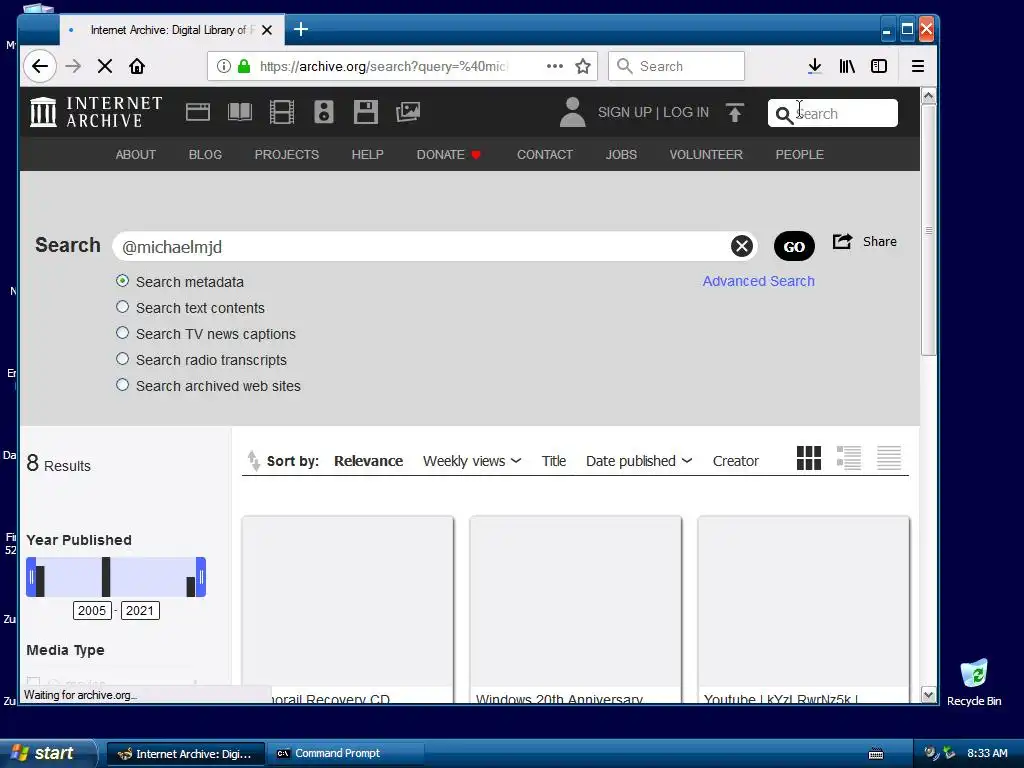Viewport: 1024px width, 768px height.
Task: Open the CONTACT menu item
Action: tap(545, 155)
